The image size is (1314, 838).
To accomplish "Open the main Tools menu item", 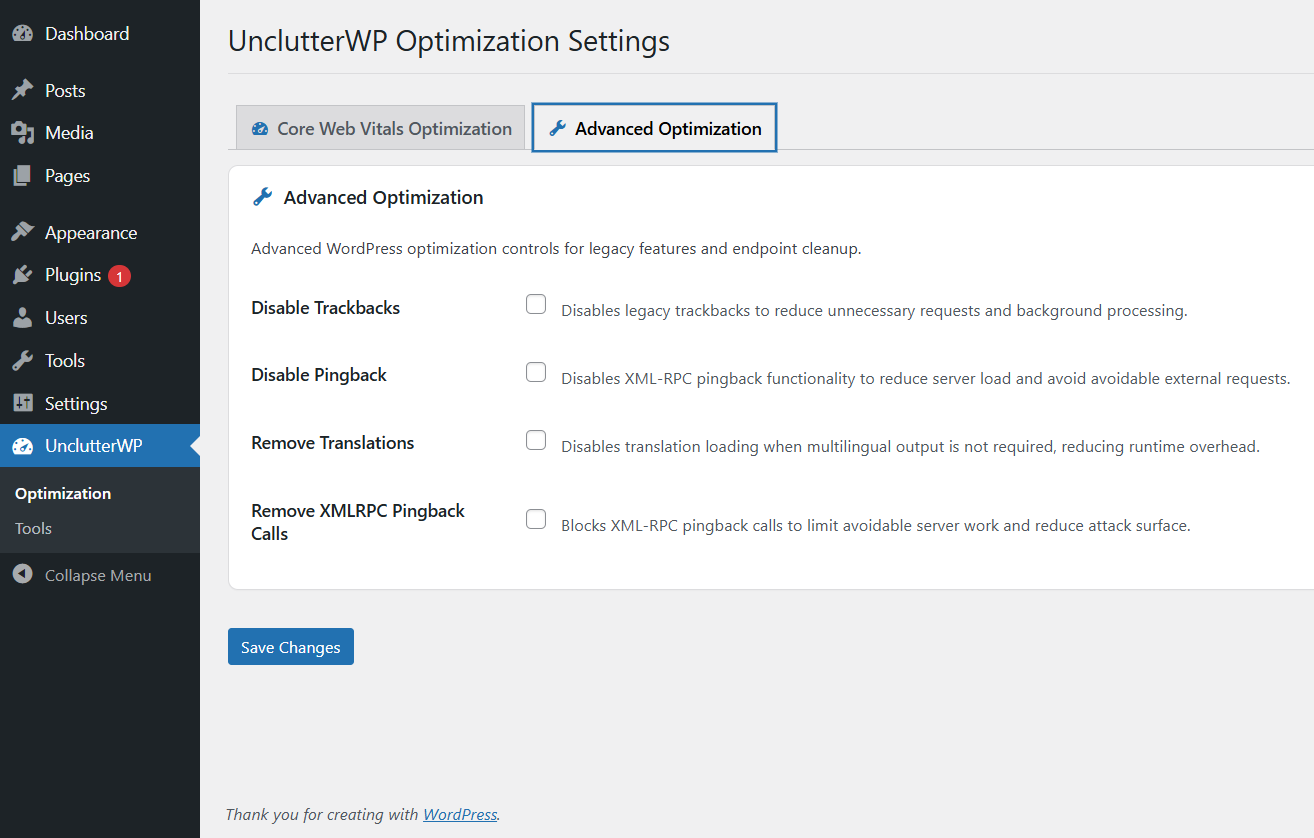I will [x=100, y=361].
